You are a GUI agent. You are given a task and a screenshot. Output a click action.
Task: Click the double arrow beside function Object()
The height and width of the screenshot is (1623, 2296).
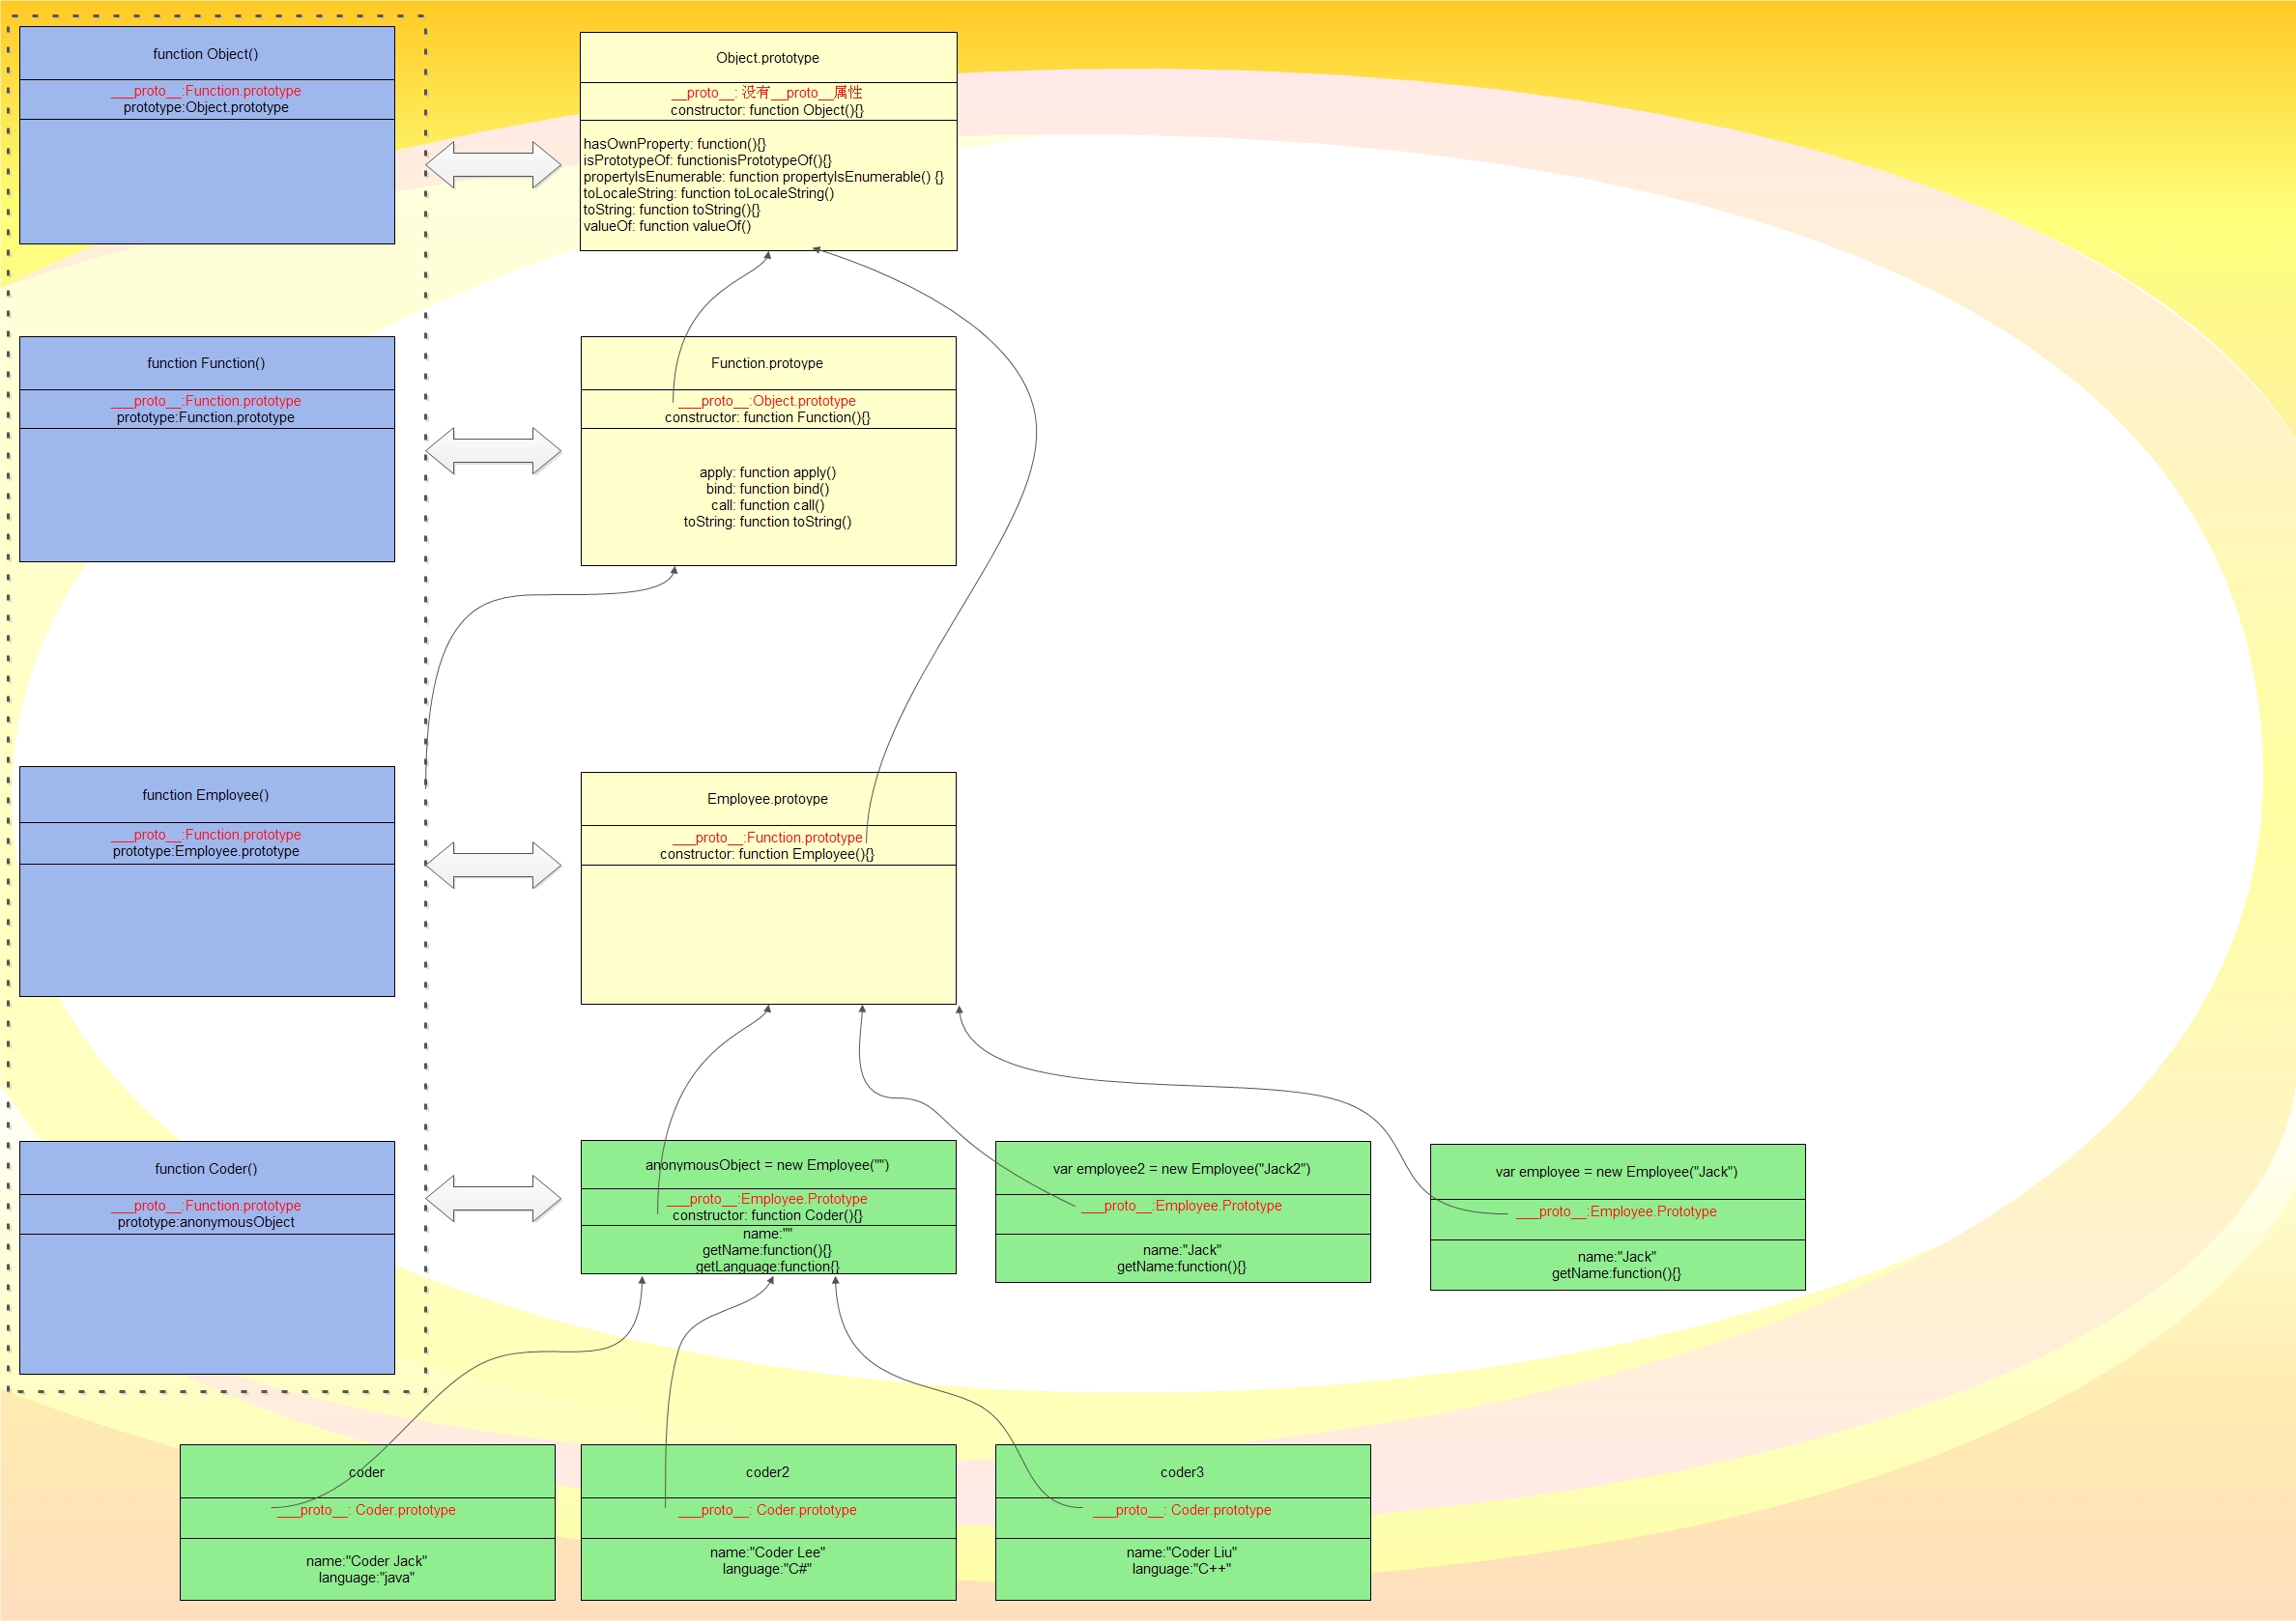(493, 164)
